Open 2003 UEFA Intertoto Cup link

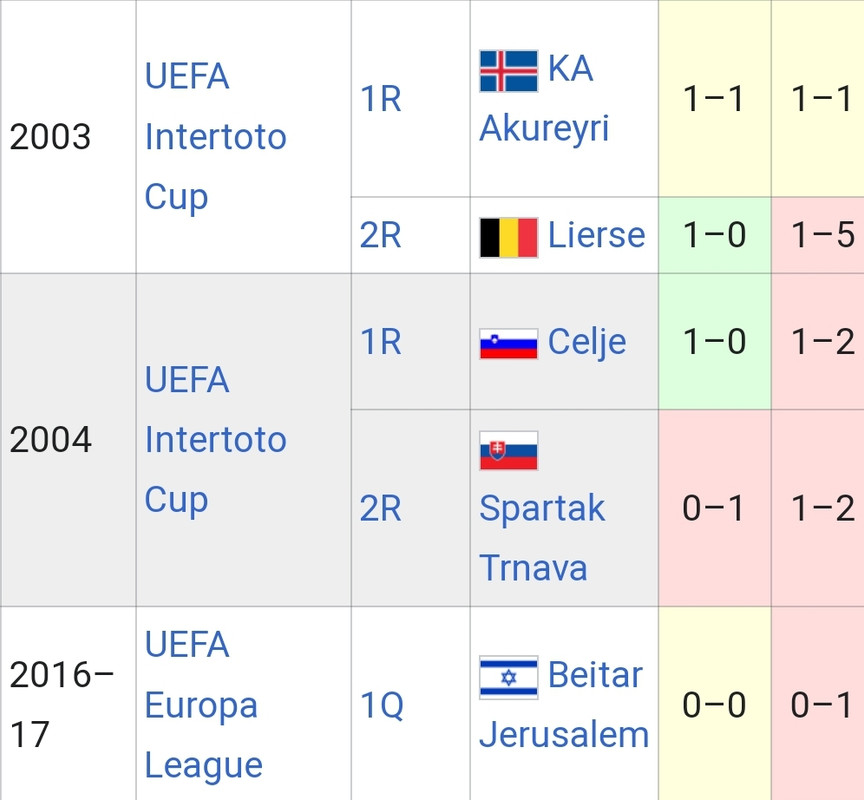click(215, 137)
